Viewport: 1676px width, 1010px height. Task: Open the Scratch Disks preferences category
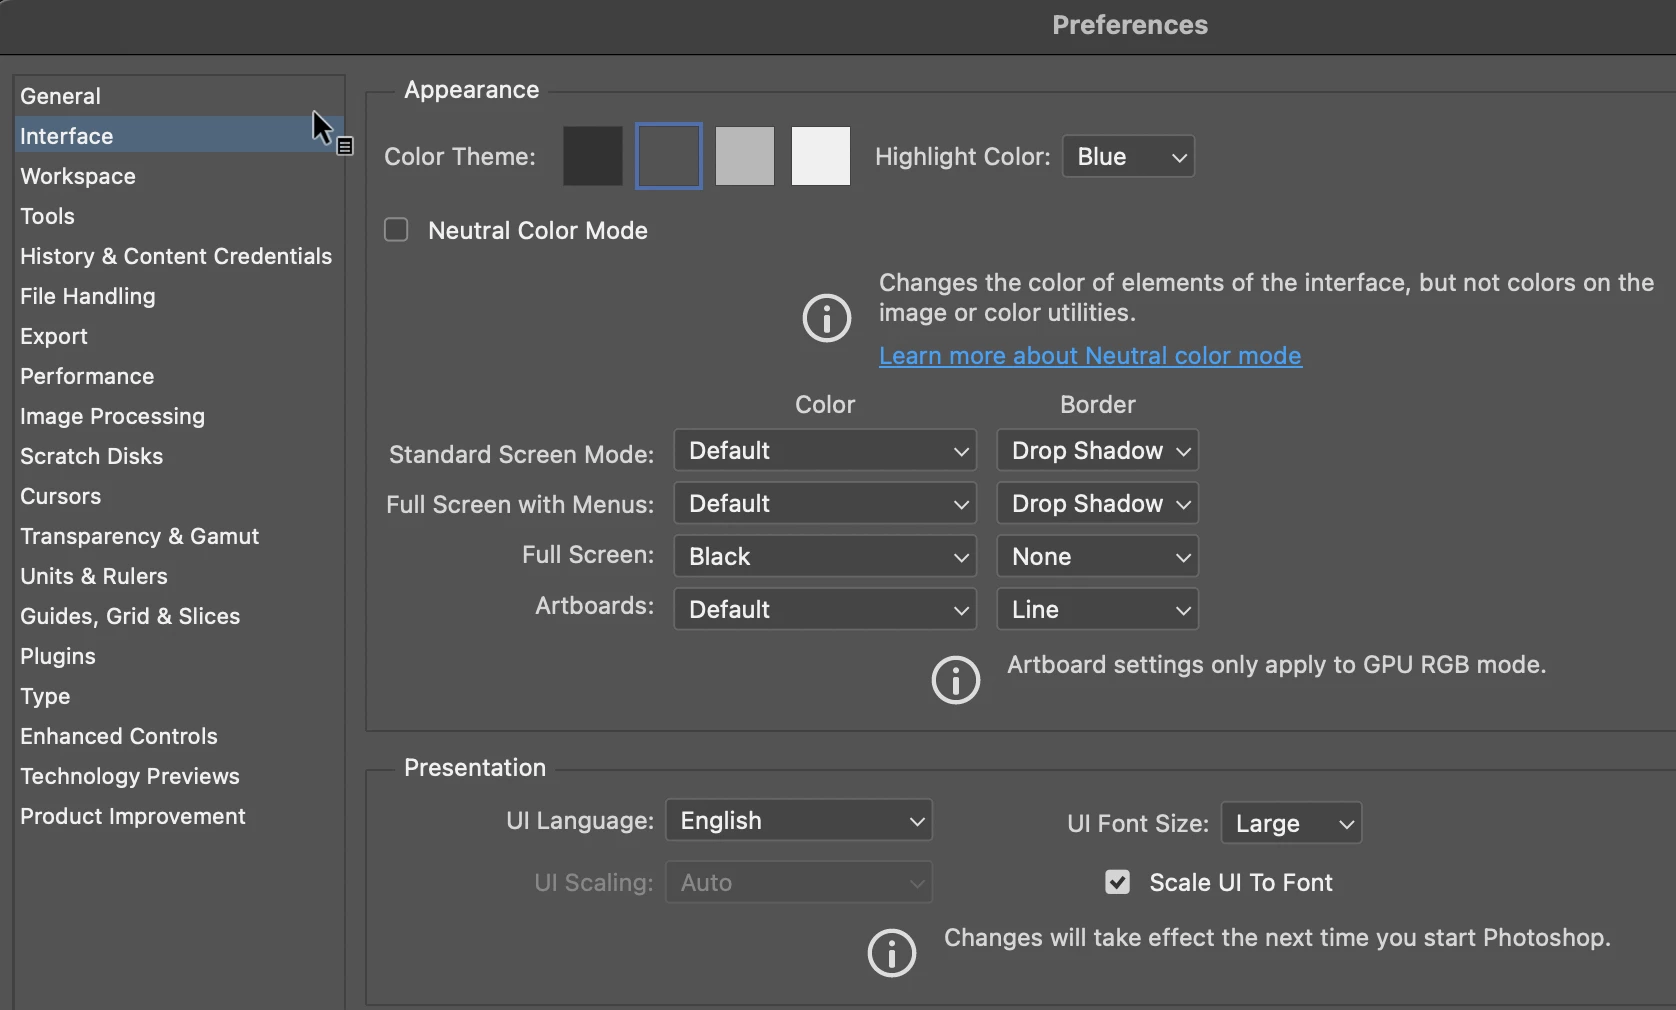point(179,456)
